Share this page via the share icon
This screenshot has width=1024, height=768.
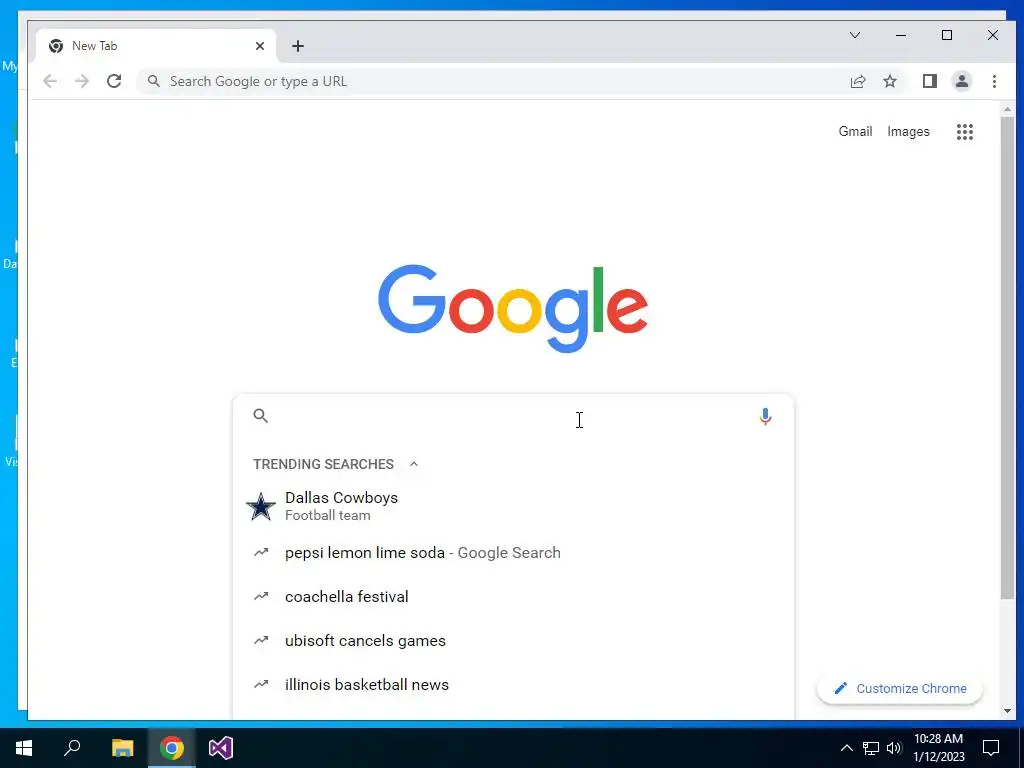click(x=857, y=81)
